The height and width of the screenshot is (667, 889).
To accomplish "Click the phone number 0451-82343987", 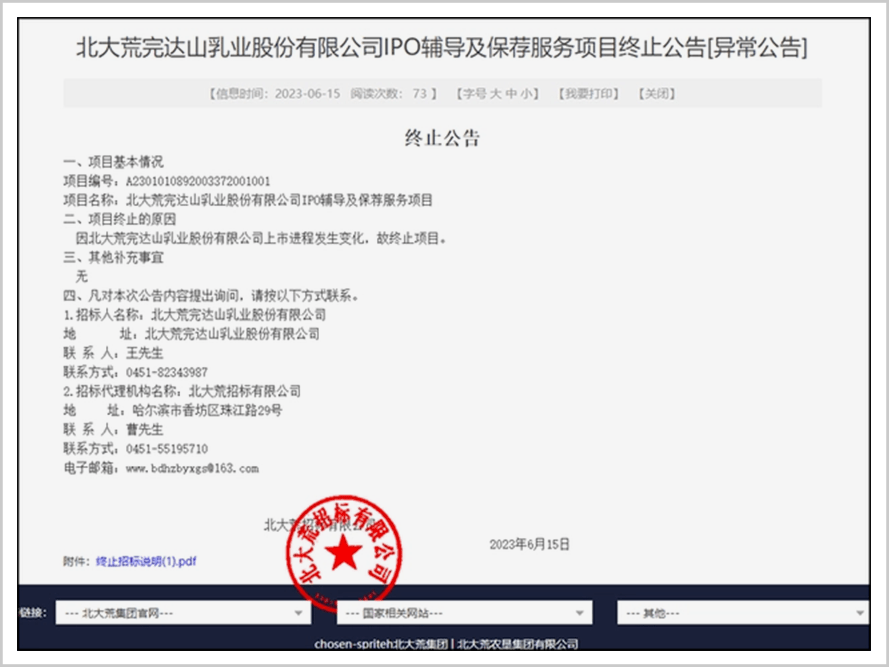I will 166,372.
